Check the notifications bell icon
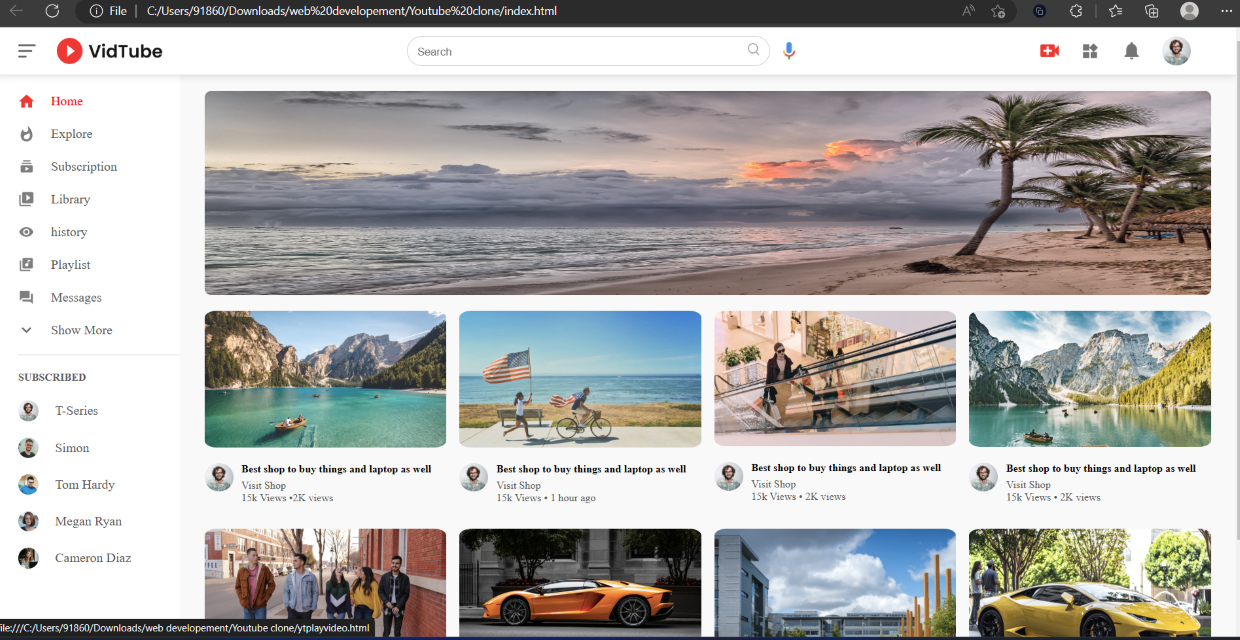 pos(1131,51)
